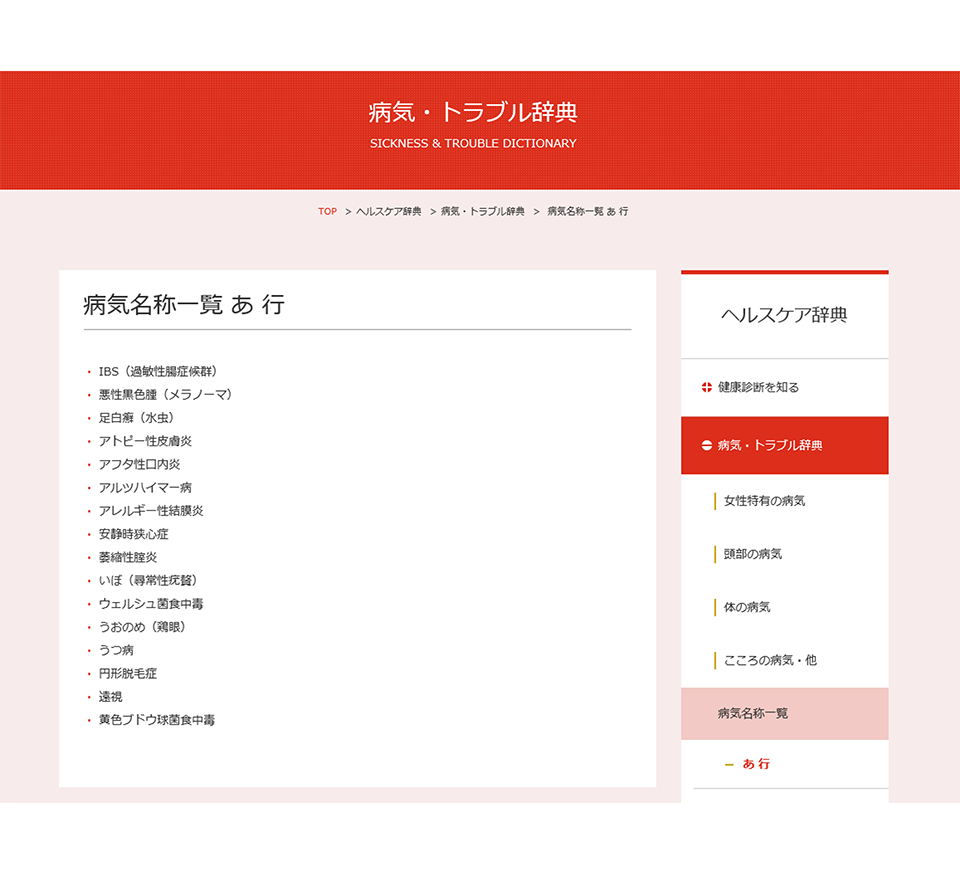Go to 病気・トラブル辞典 breadcrumb link
Viewport: 960px width, 874px height.
pyautogui.click(x=482, y=211)
